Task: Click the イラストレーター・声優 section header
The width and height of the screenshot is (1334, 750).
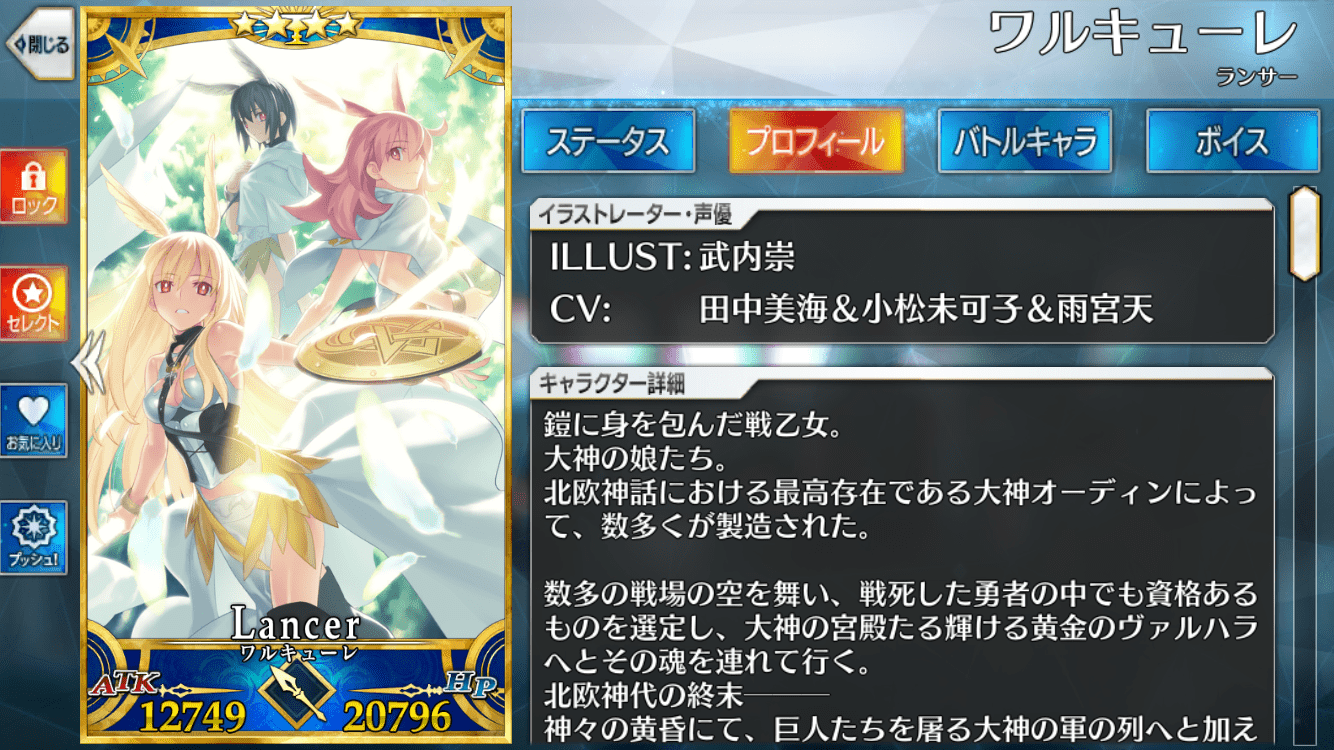Action: point(634,213)
